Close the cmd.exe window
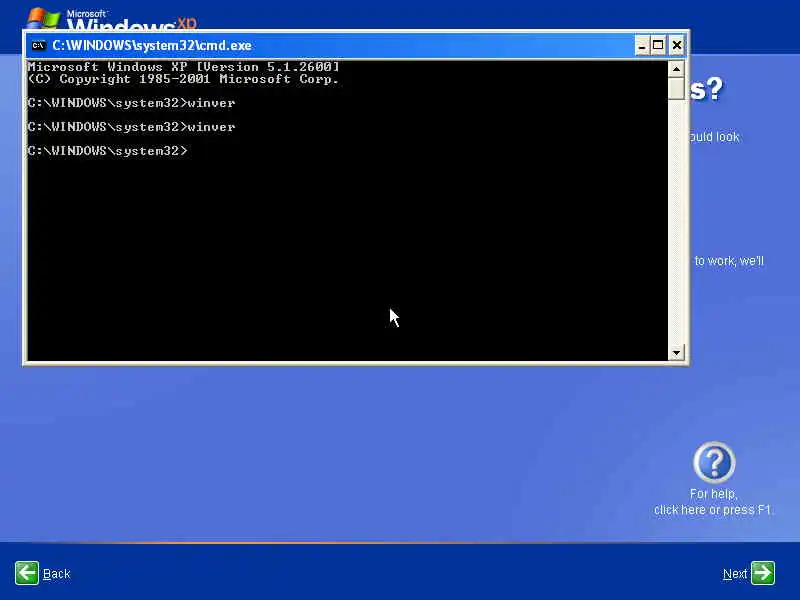Viewport: 800px width, 600px height. point(677,46)
